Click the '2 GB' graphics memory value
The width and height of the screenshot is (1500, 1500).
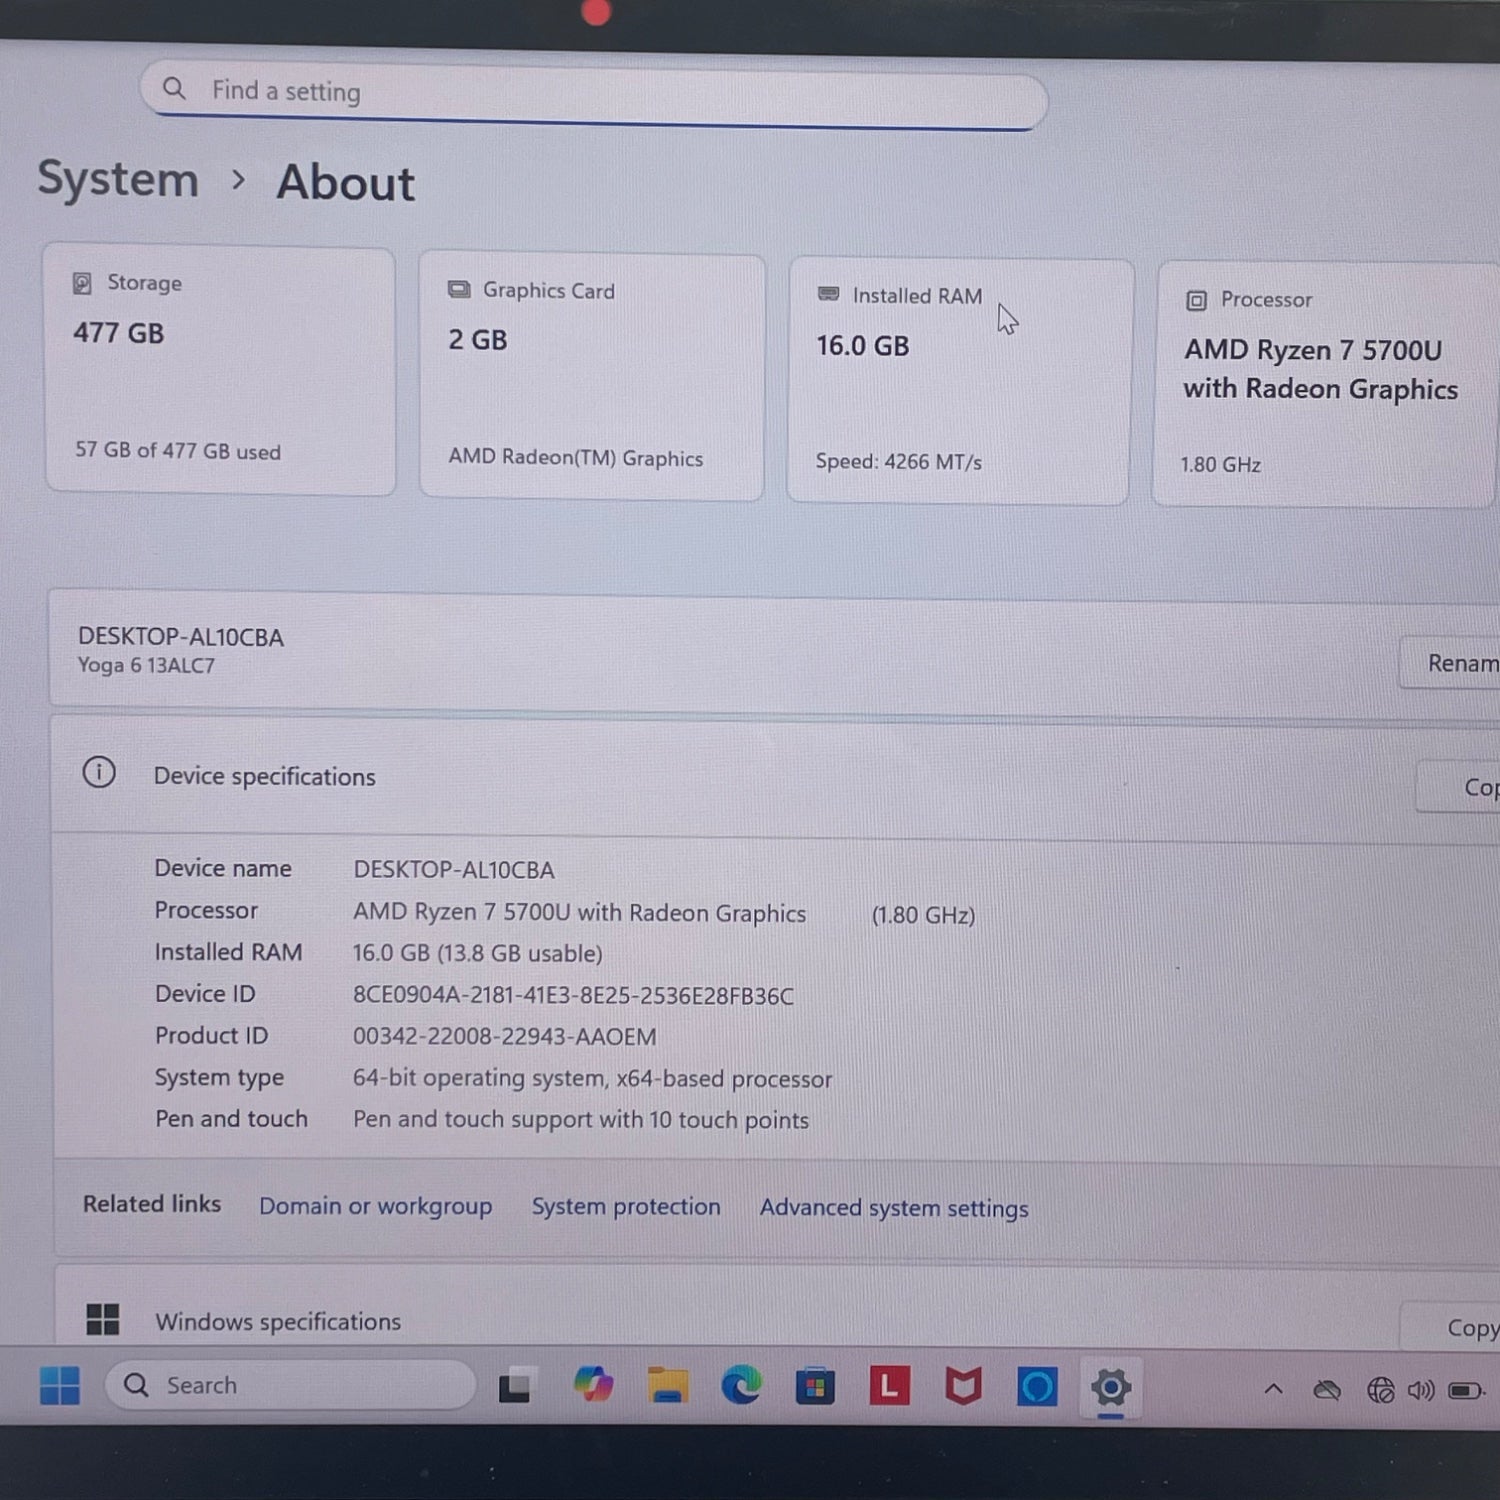[x=478, y=340]
